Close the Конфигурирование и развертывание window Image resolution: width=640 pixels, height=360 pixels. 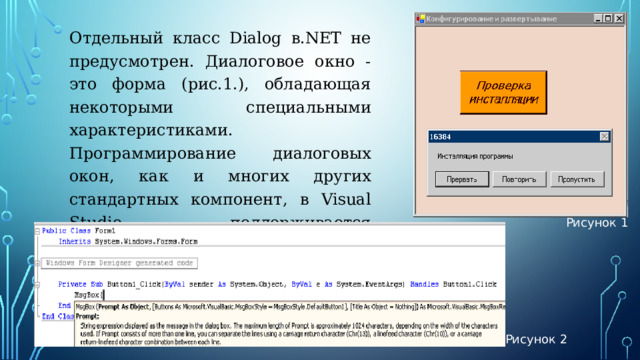pyautogui.click(x=619, y=18)
